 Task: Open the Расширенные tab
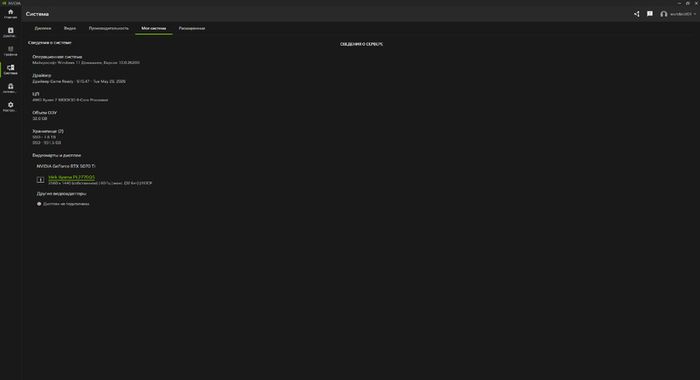192,28
